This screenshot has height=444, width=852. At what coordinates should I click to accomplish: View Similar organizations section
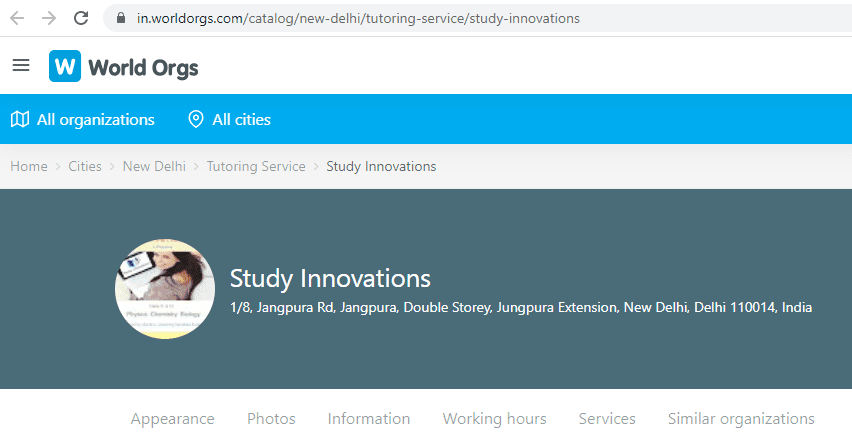pyautogui.click(x=741, y=419)
